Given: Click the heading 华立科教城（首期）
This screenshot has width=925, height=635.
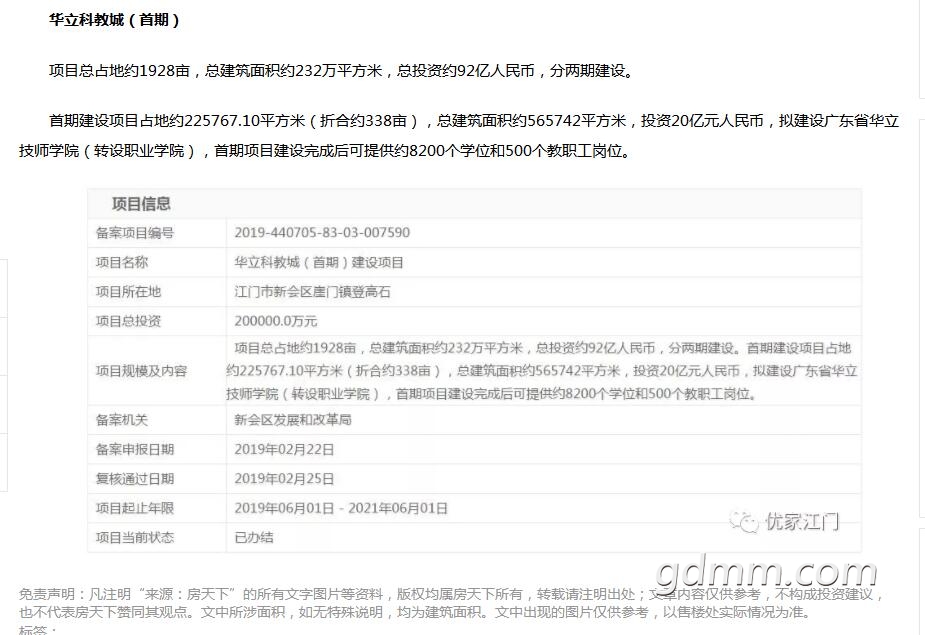Looking at the screenshot, I should pyautogui.click(x=114, y=20).
